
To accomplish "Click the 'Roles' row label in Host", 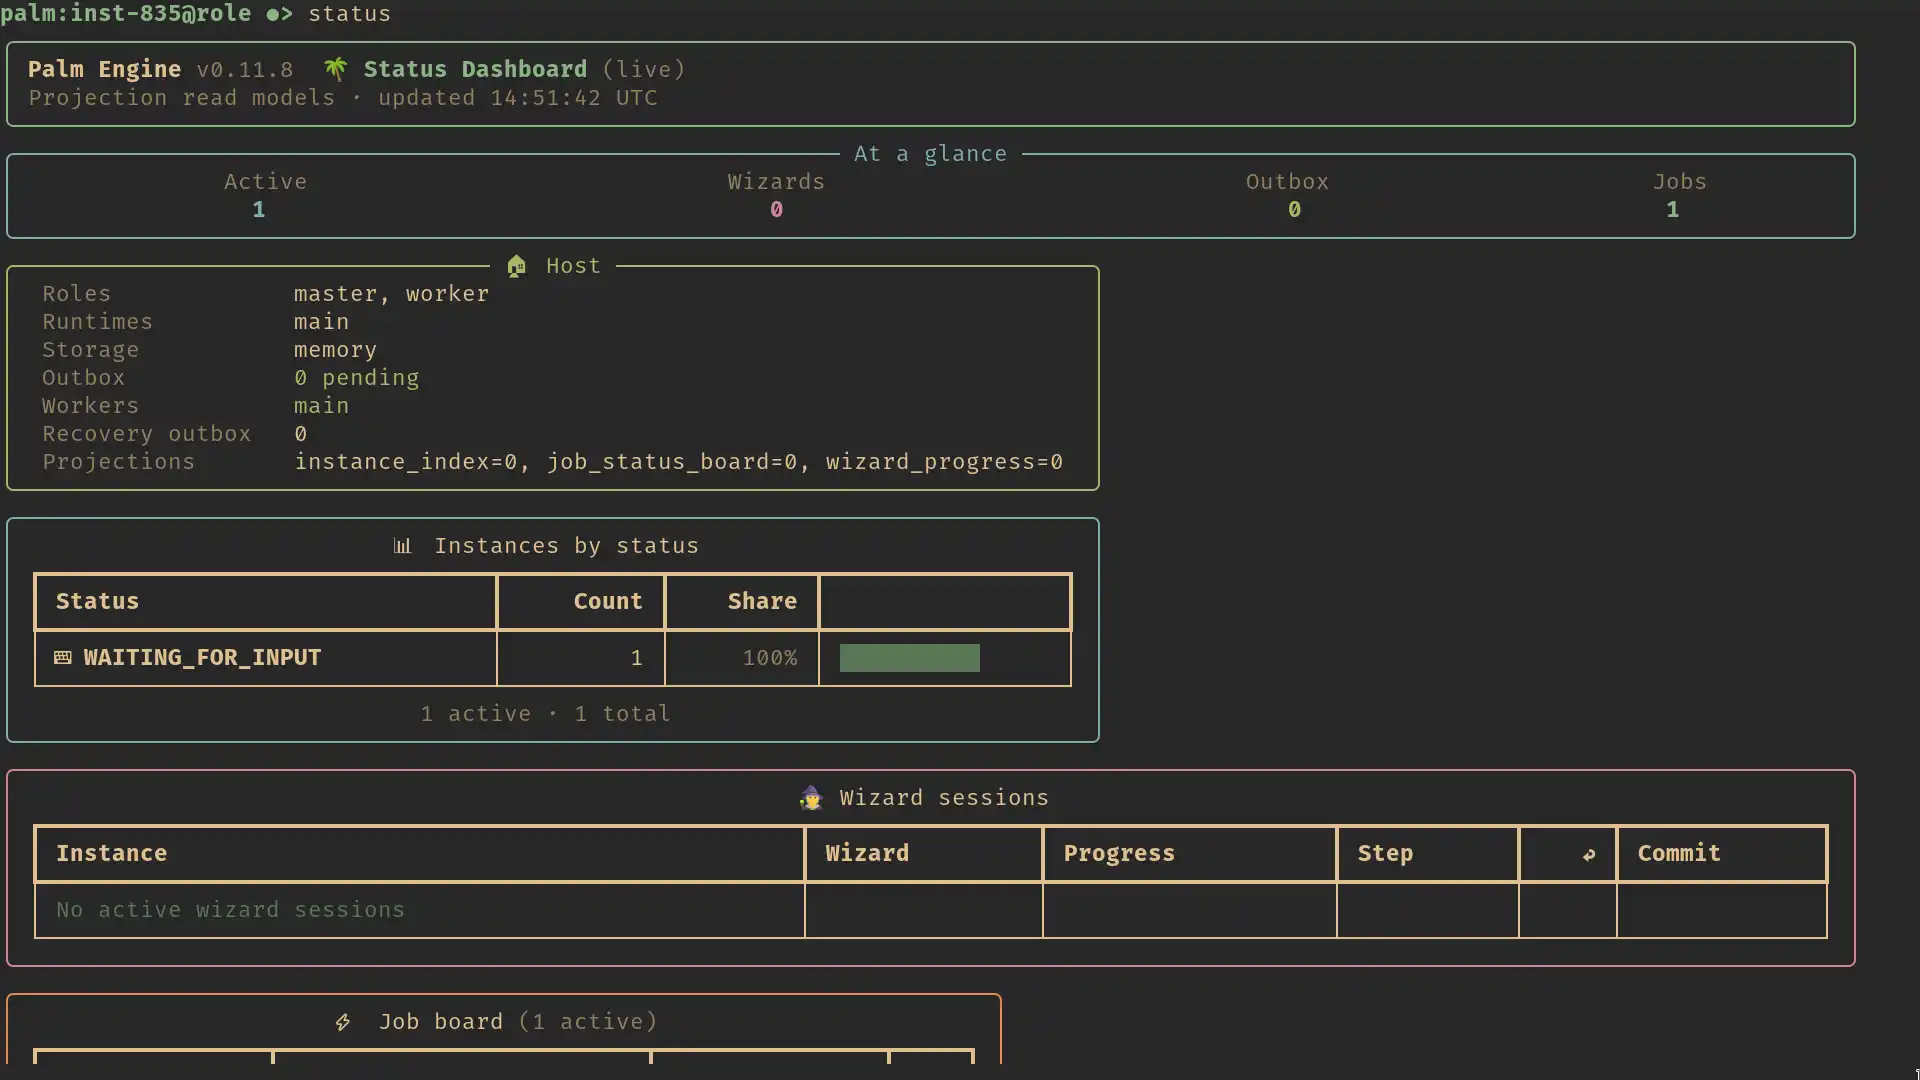I will (x=77, y=294).
